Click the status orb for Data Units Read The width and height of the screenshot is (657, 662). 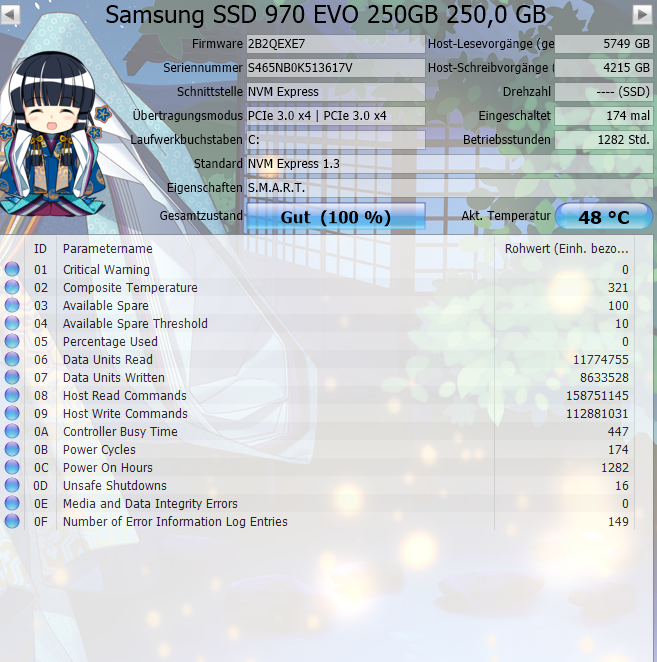point(12,359)
